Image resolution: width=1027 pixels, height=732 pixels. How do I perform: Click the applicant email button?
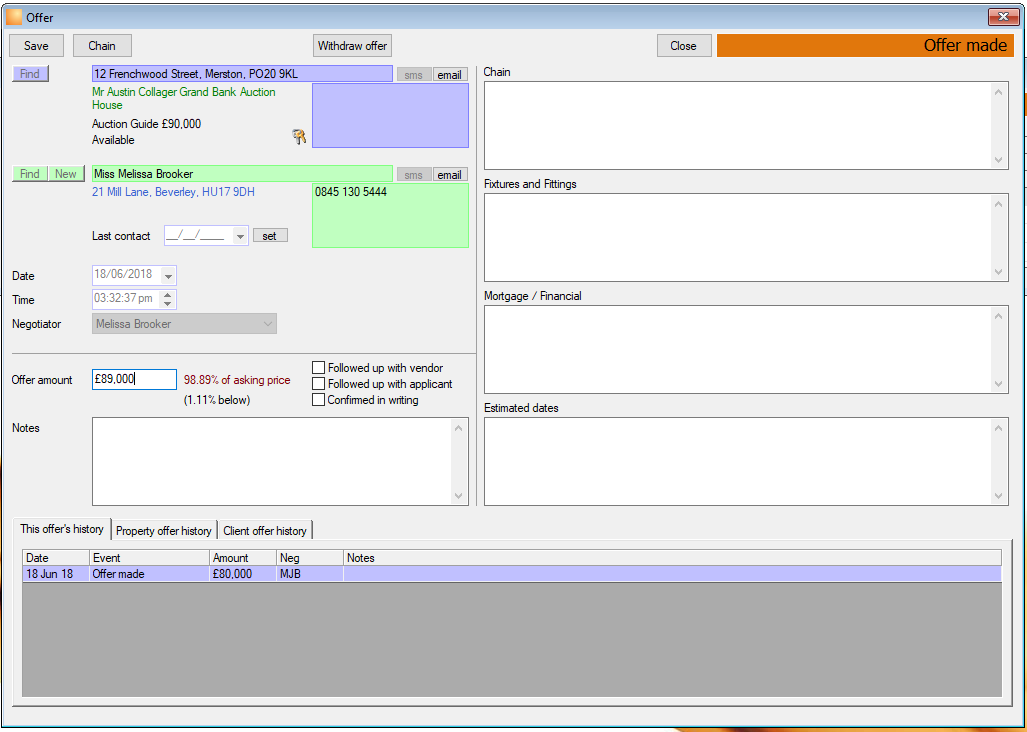[x=450, y=174]
